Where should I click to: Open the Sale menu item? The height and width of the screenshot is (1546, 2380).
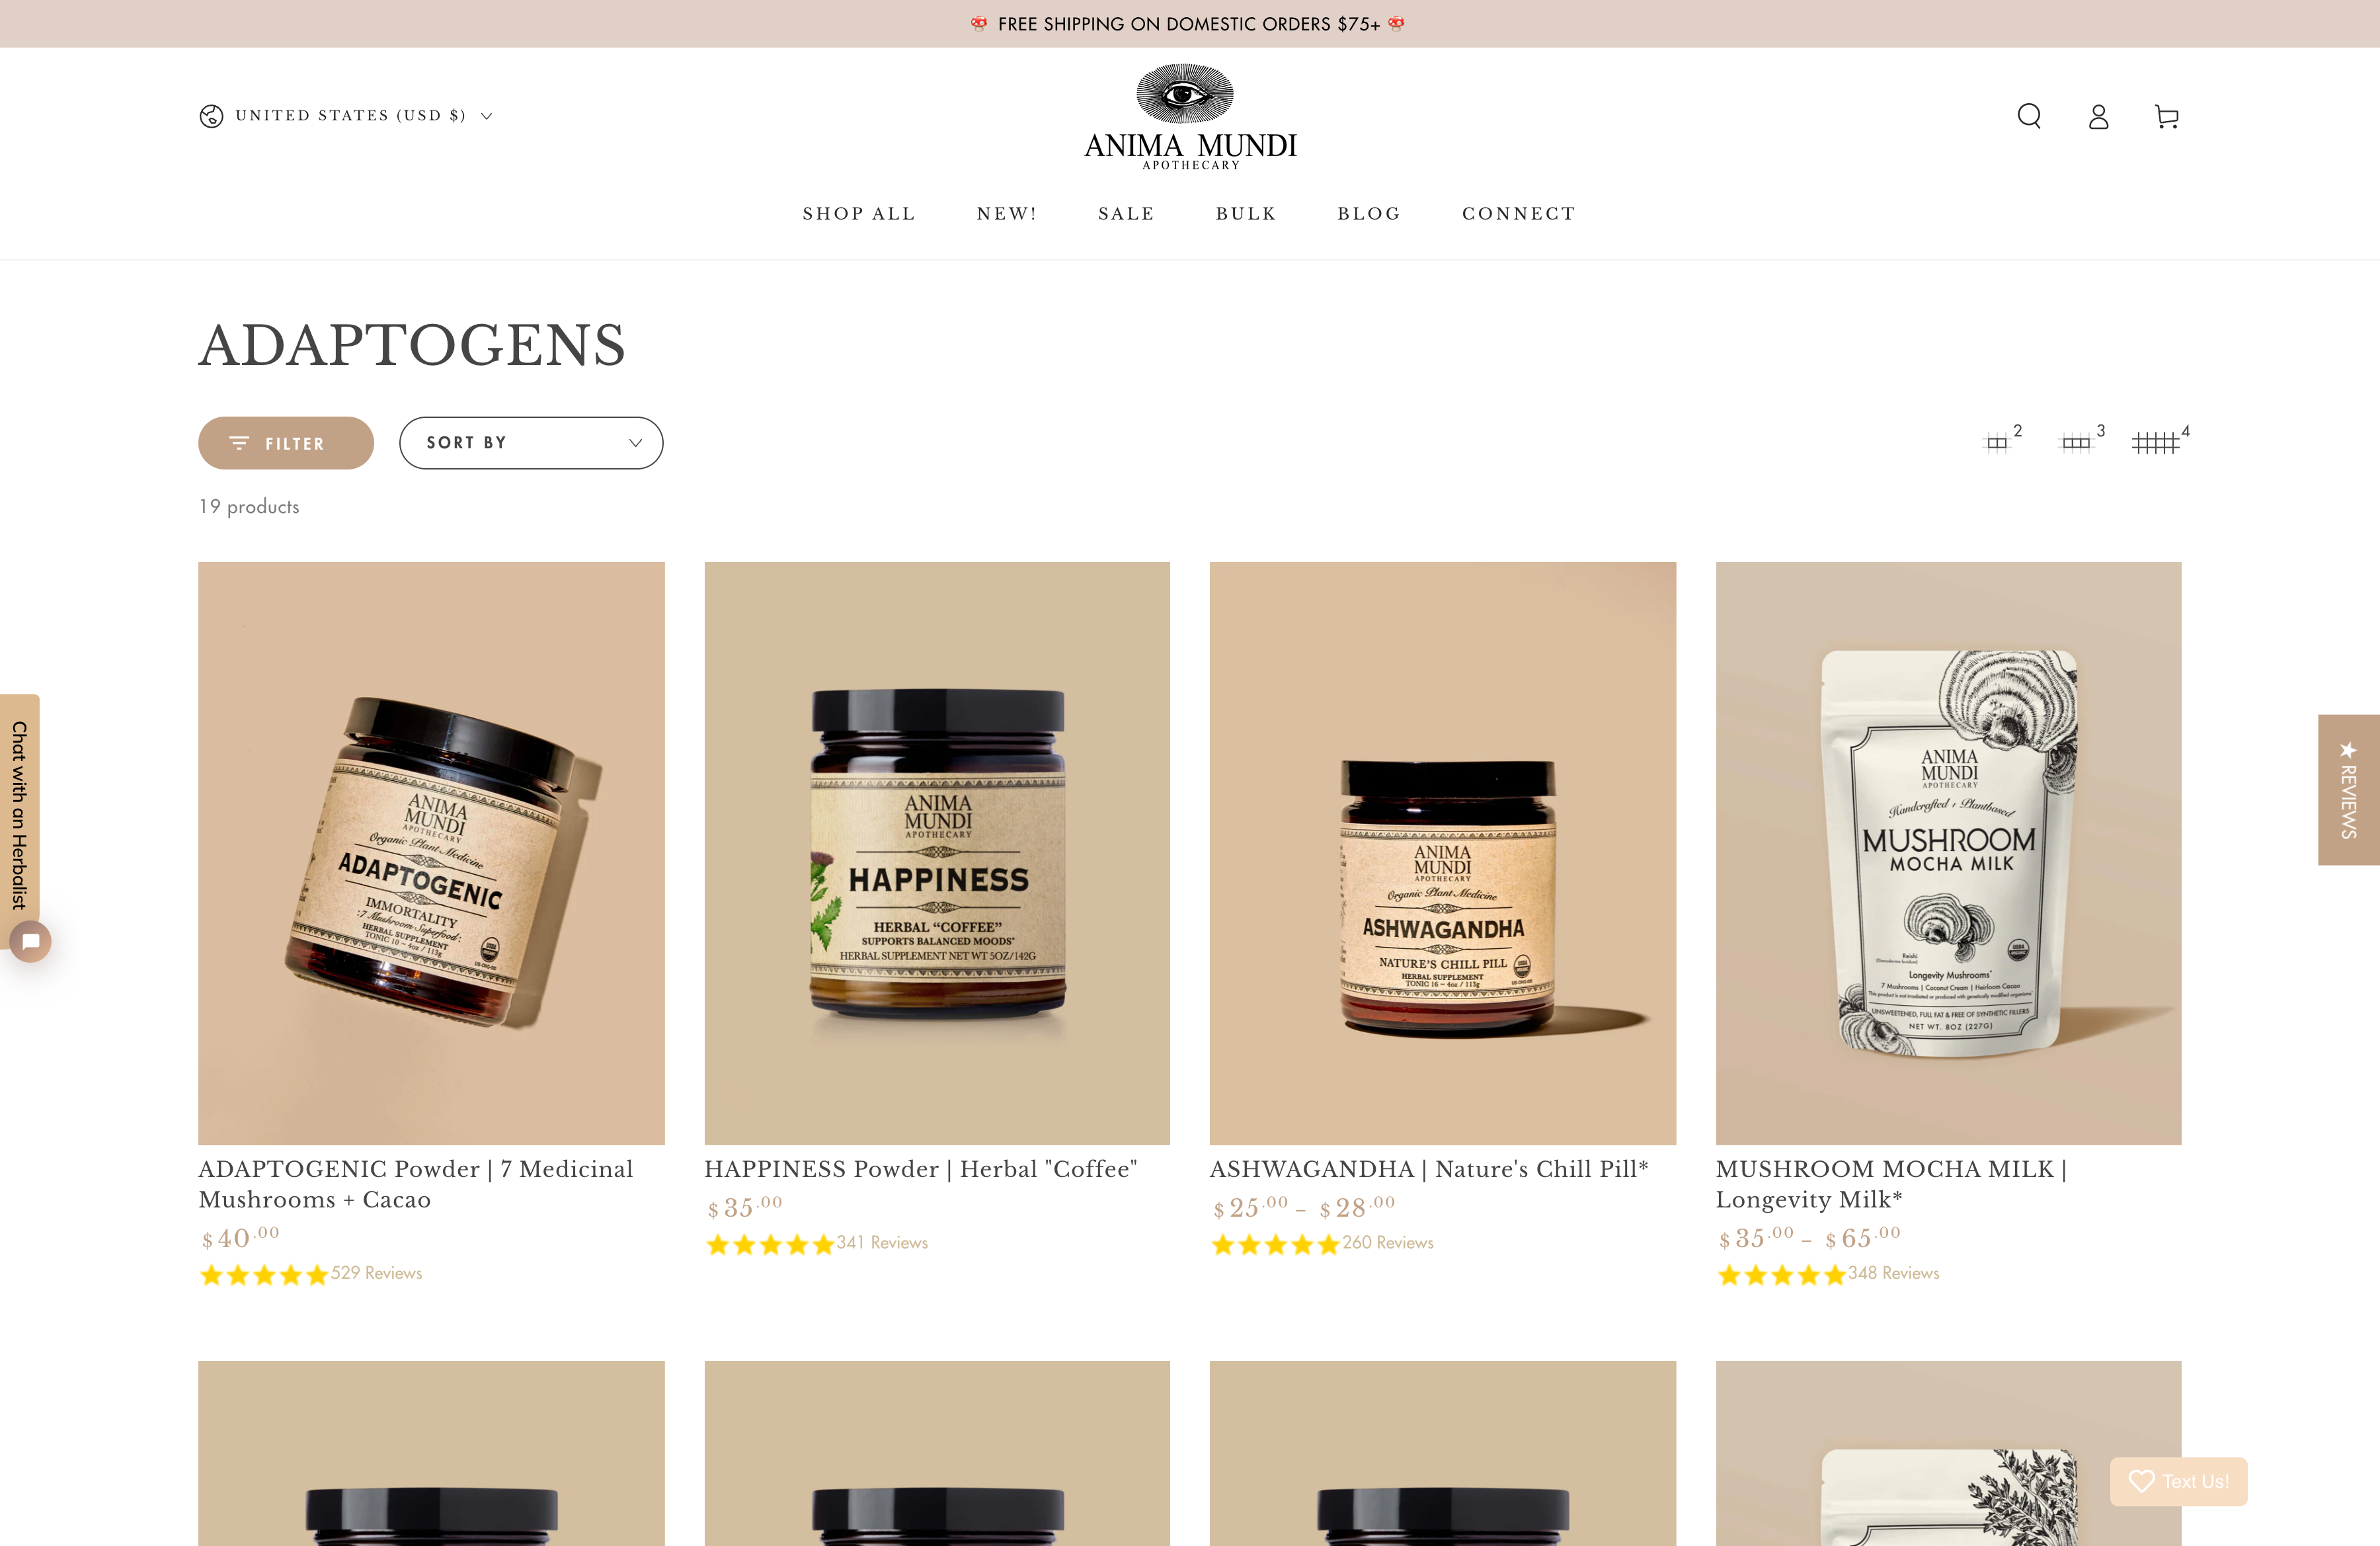coord(1126,213)
